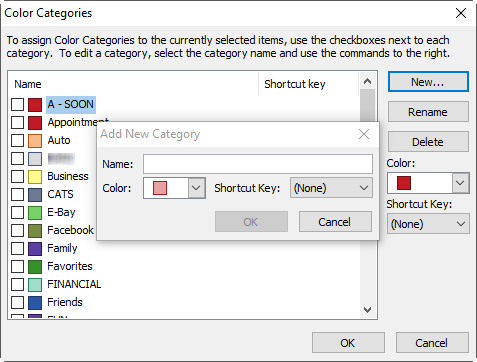The width and height of the screenshot is (477, 362).
Task: Click the gray swatch of blurred category
Action: click(x=35, y=158)
